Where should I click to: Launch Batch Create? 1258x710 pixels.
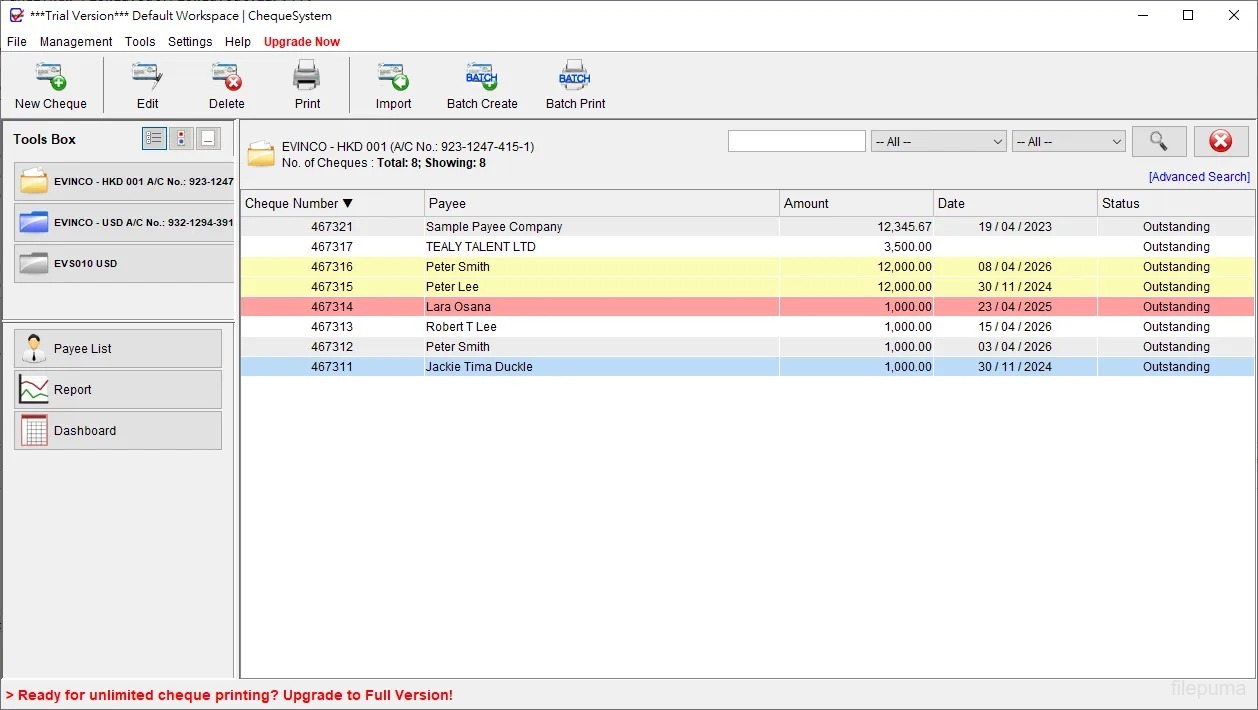tap(482, 85)
